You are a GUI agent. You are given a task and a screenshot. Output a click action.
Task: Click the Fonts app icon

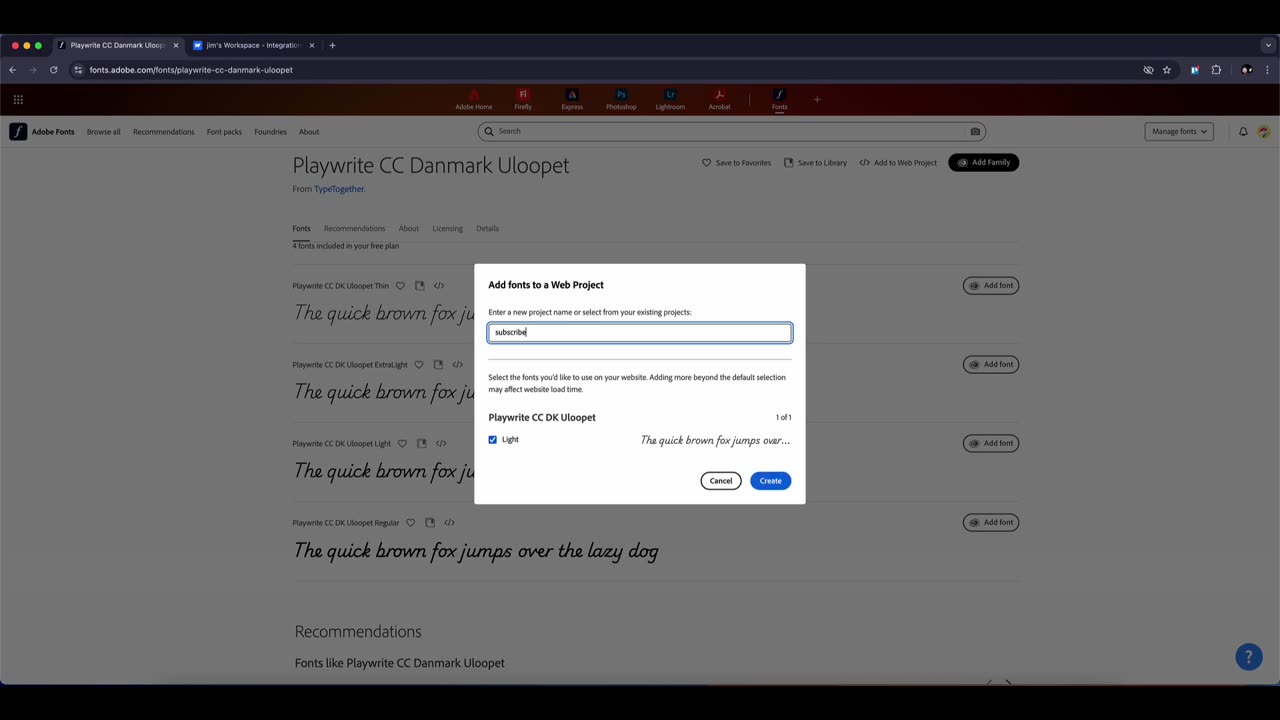coord(779,100)
